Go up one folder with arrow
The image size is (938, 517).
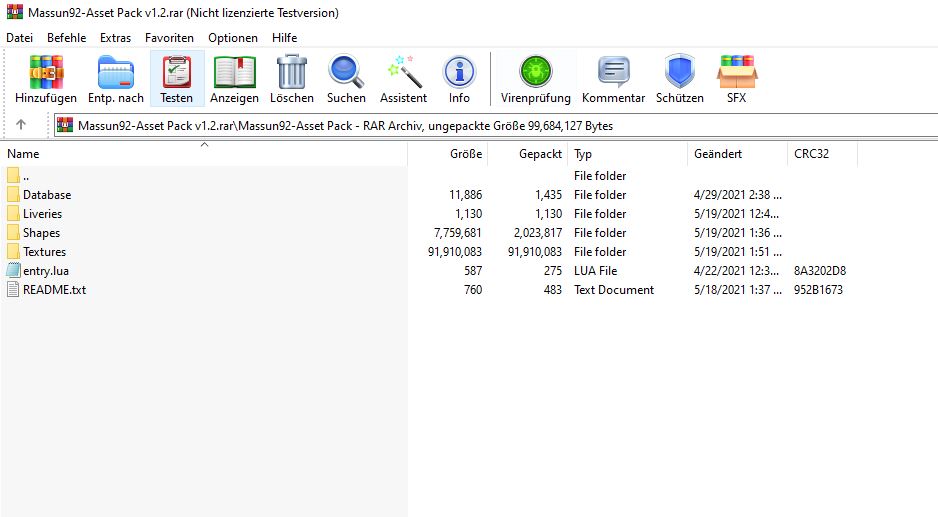[x=21, y=124]
